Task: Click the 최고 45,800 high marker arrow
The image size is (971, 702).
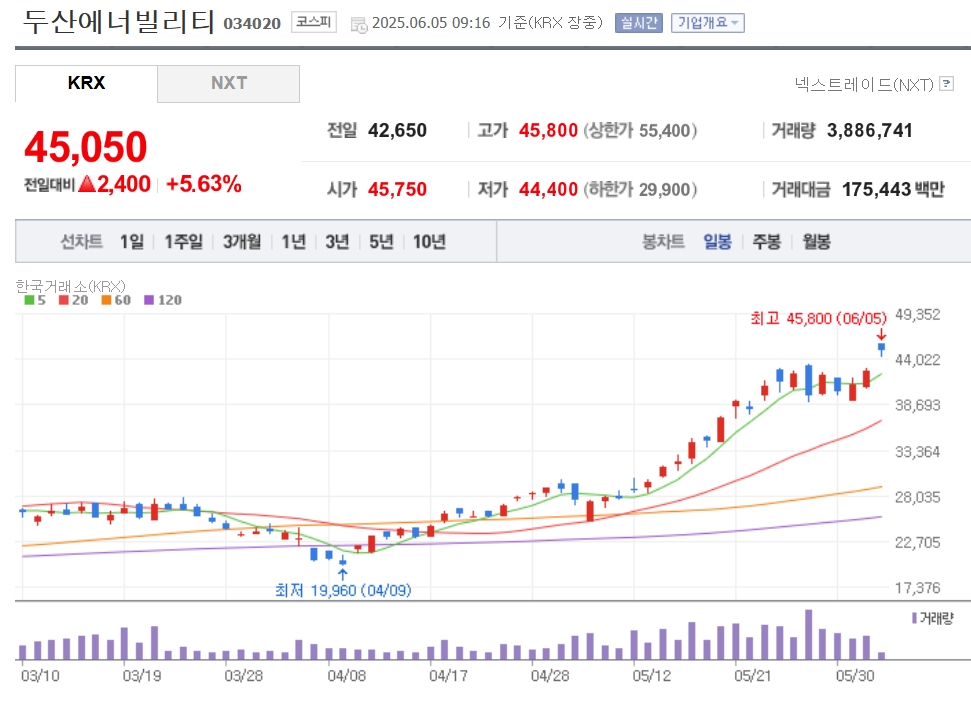Action: click(x=881, y=335)
